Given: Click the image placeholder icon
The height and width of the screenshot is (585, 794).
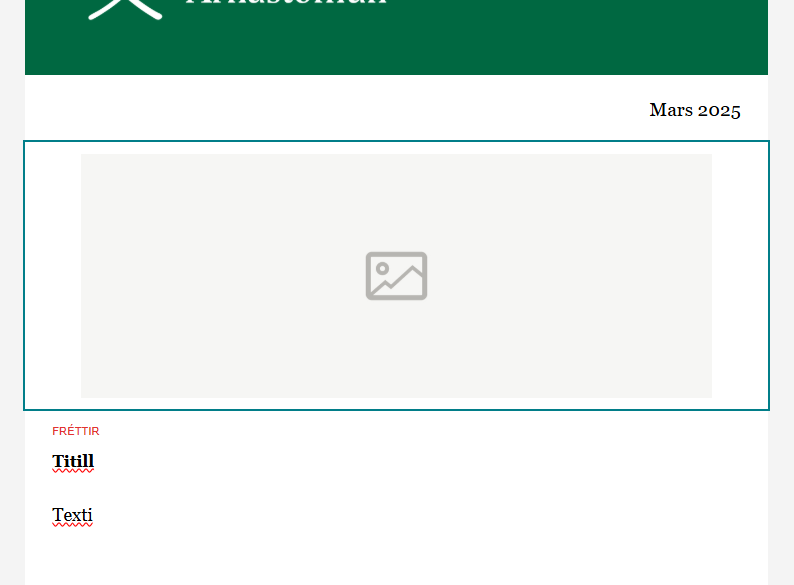Looking at the screenshot, I should [x=396, y=276].
